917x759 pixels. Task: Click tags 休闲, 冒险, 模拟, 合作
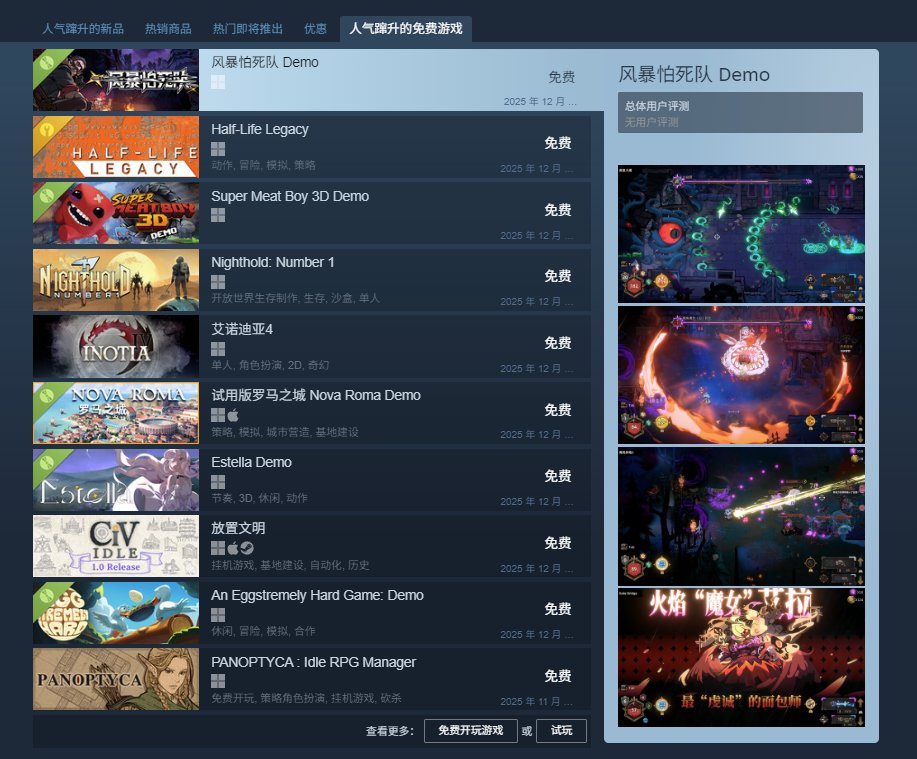point(263,632)
